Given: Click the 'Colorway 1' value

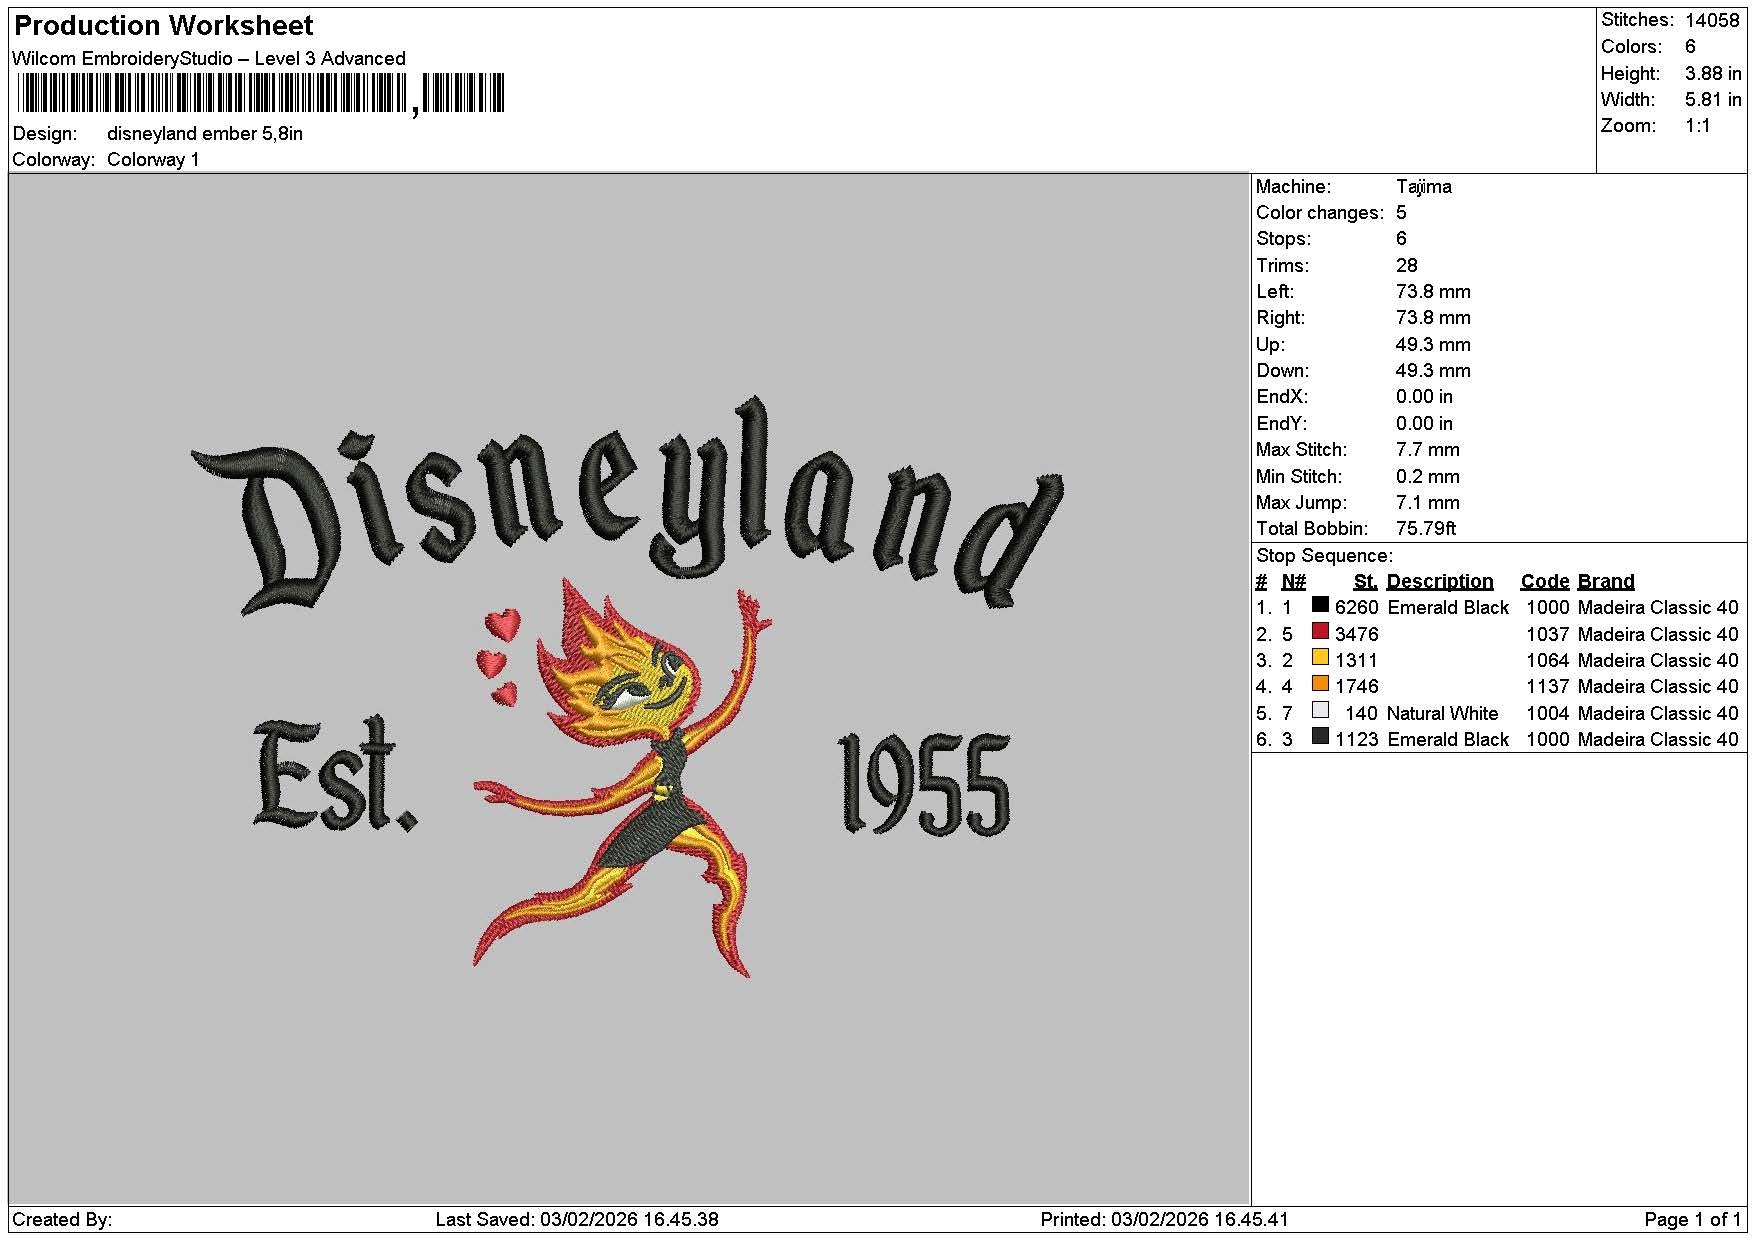Looking at the screenshot, I should tap(153, 160).
